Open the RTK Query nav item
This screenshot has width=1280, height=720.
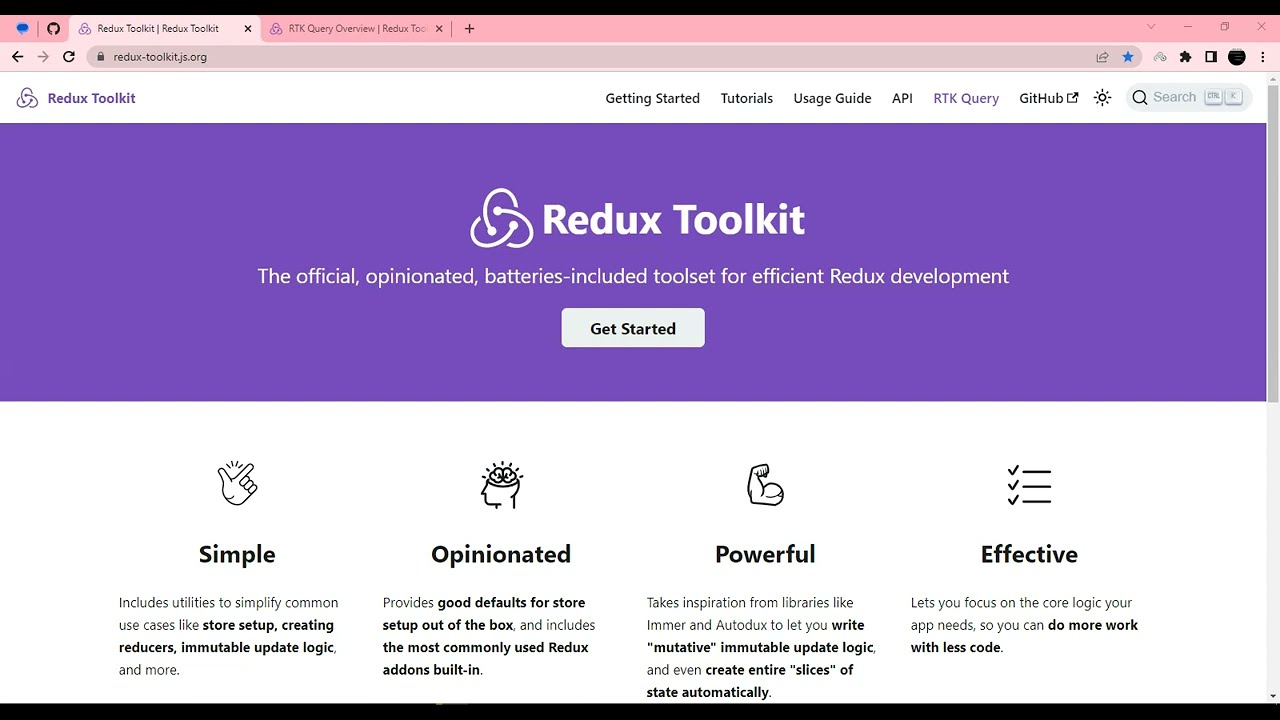tap(966, 98)
